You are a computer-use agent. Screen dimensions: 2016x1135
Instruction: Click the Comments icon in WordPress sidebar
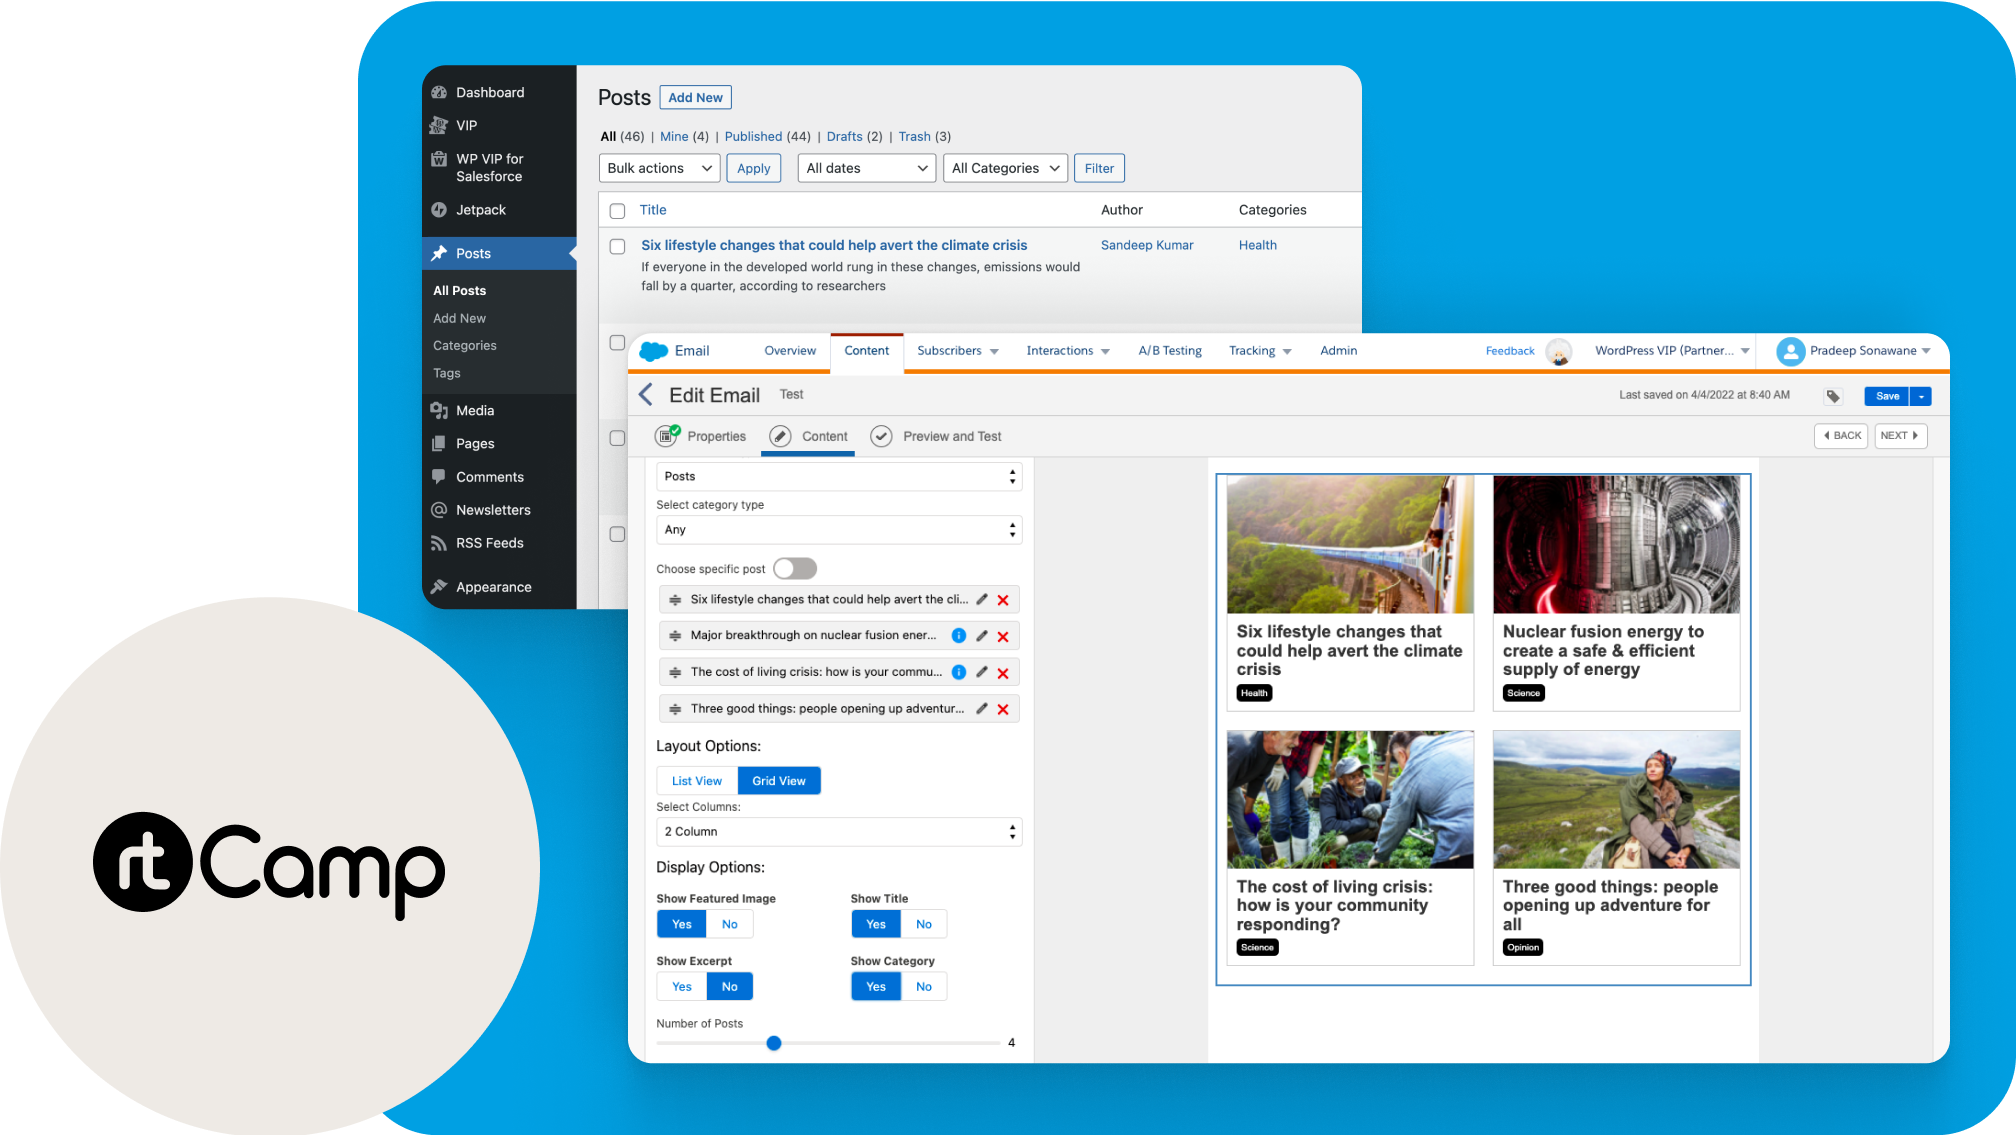point(438,477)
